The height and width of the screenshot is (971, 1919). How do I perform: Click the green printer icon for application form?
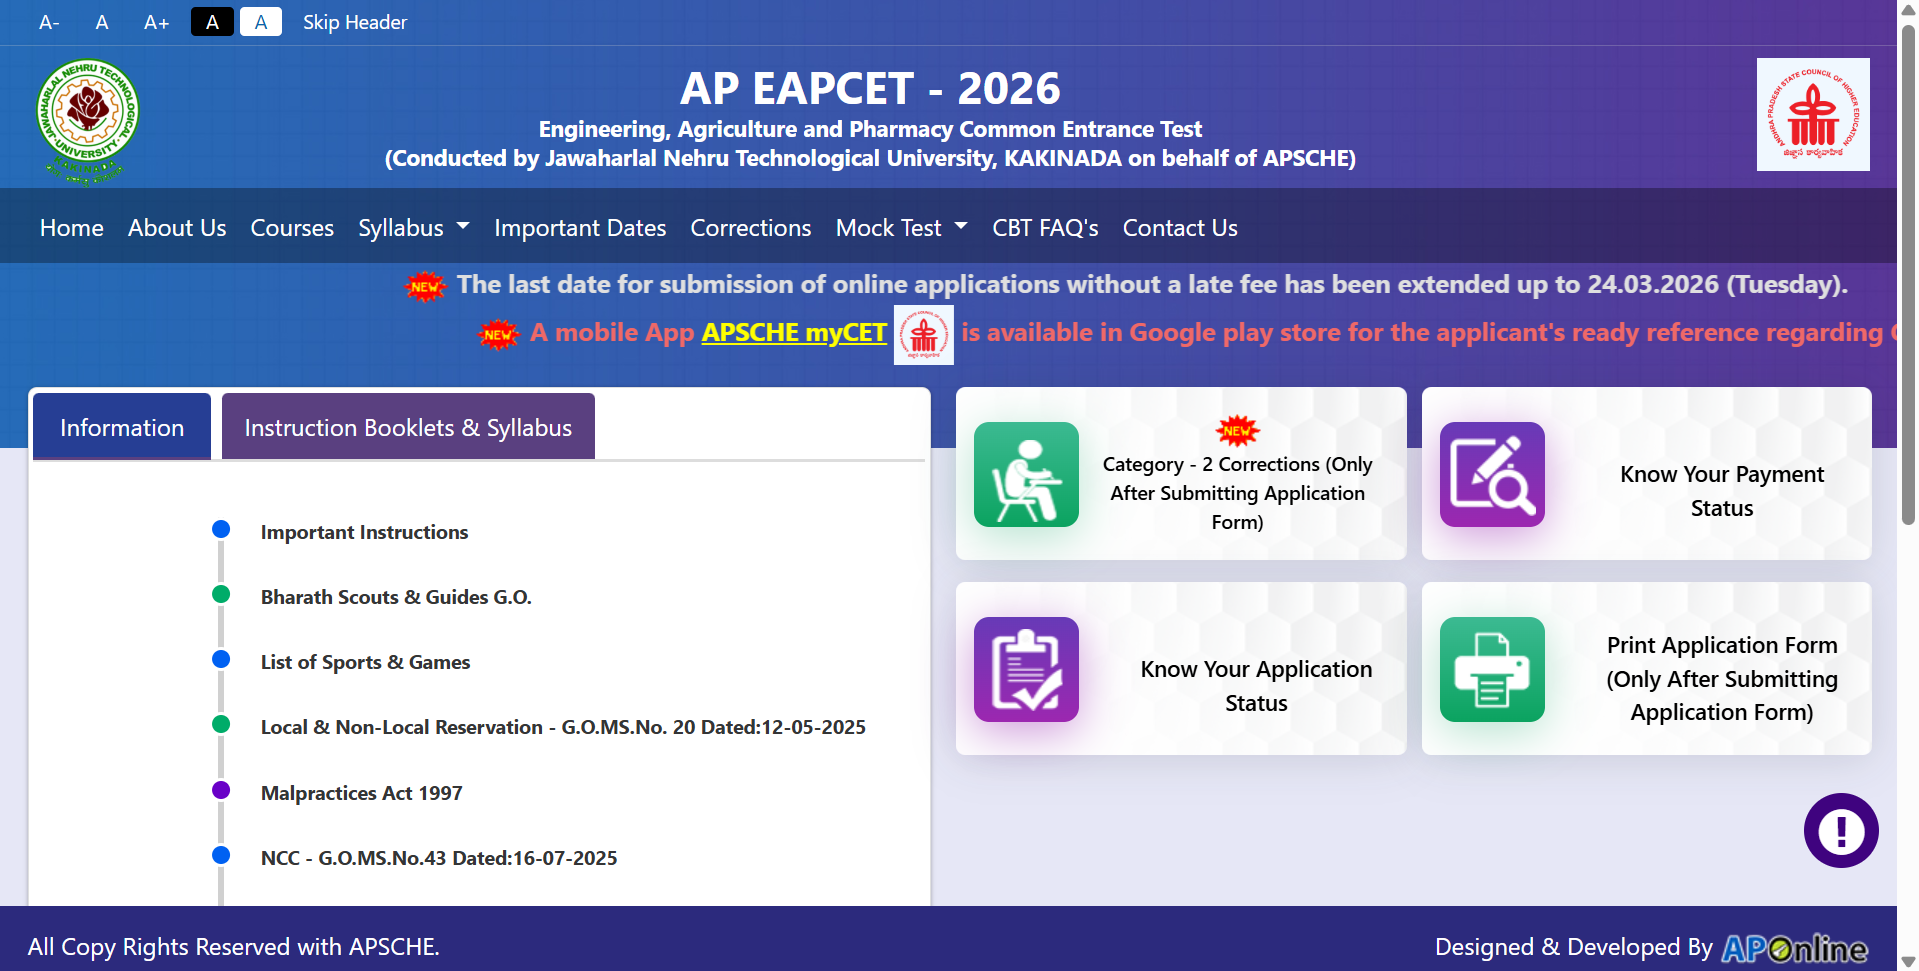click(x=1491, y=669)
